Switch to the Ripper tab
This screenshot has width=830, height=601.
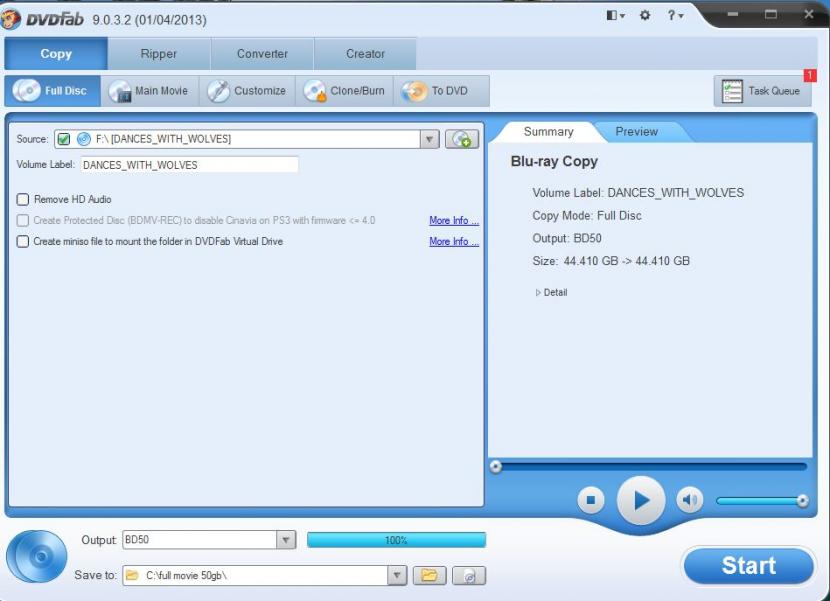159,53
